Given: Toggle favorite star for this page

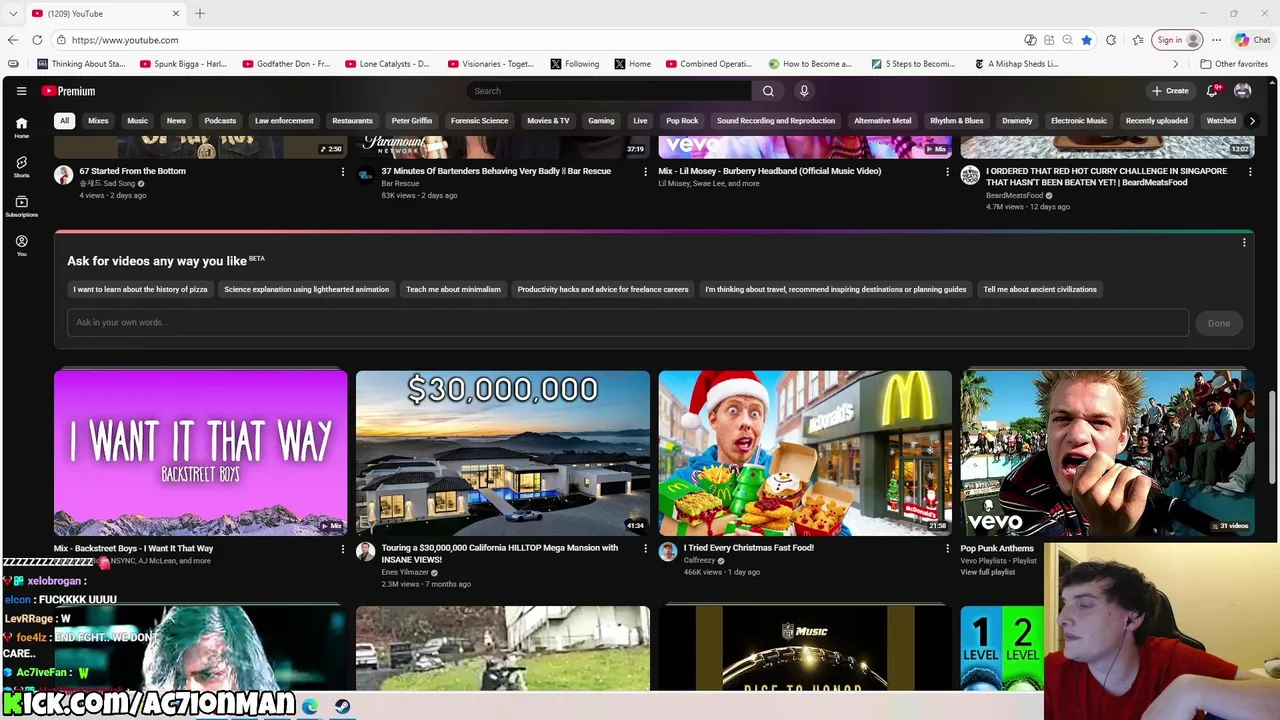Looking at the screenshot, I should coord(1086,40).
